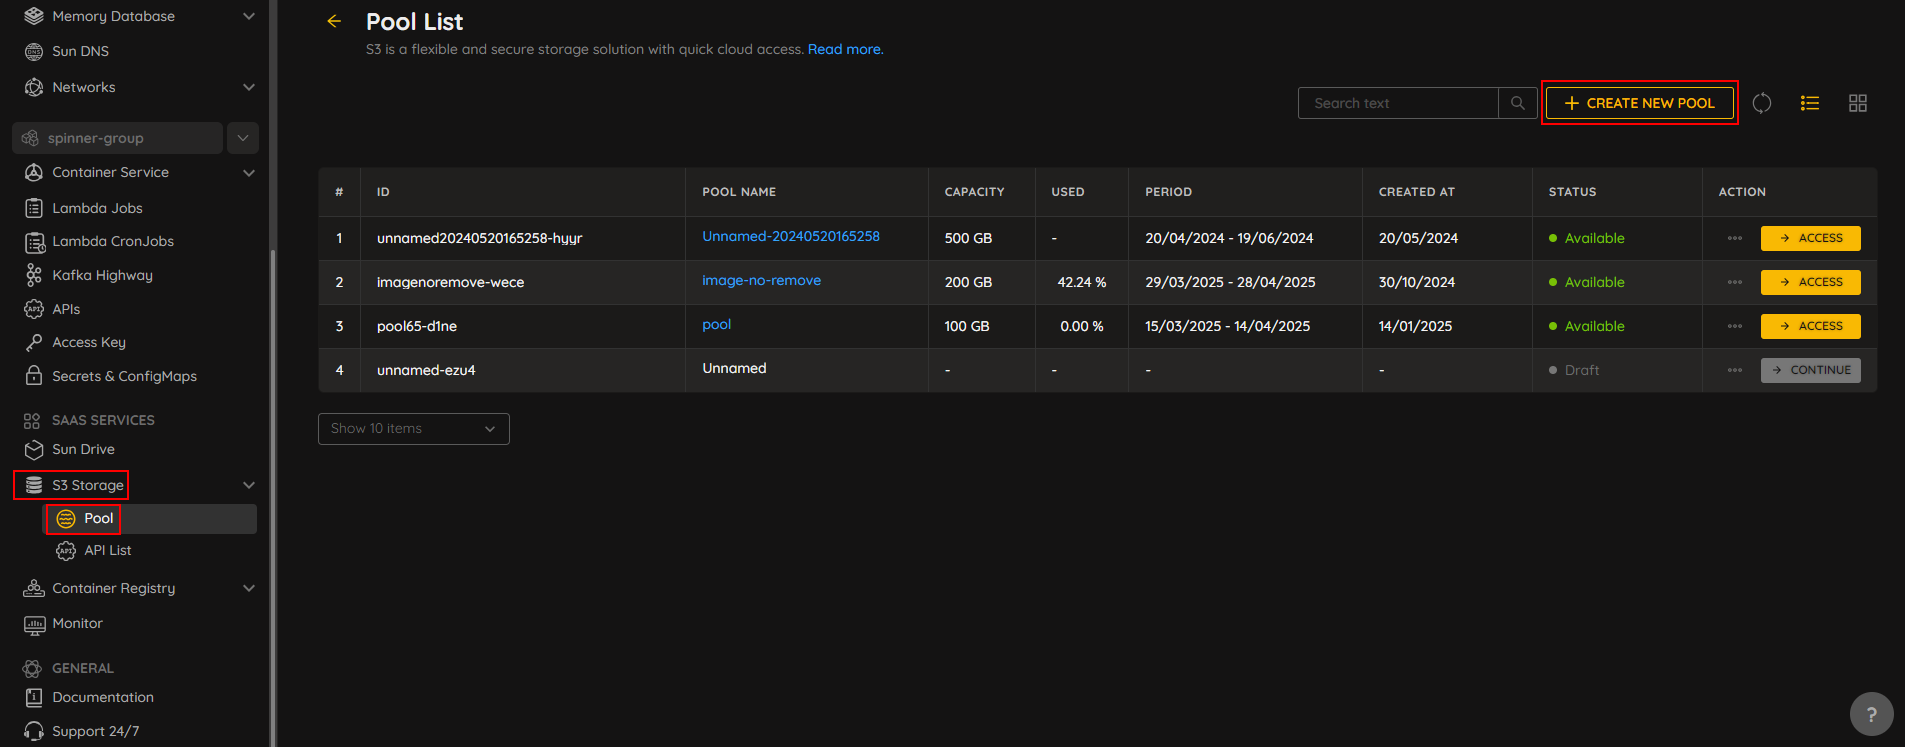Click the Container Service icon
This screenshot has height=747, width=1905.
pyautogui.click(x=34, y=172)
